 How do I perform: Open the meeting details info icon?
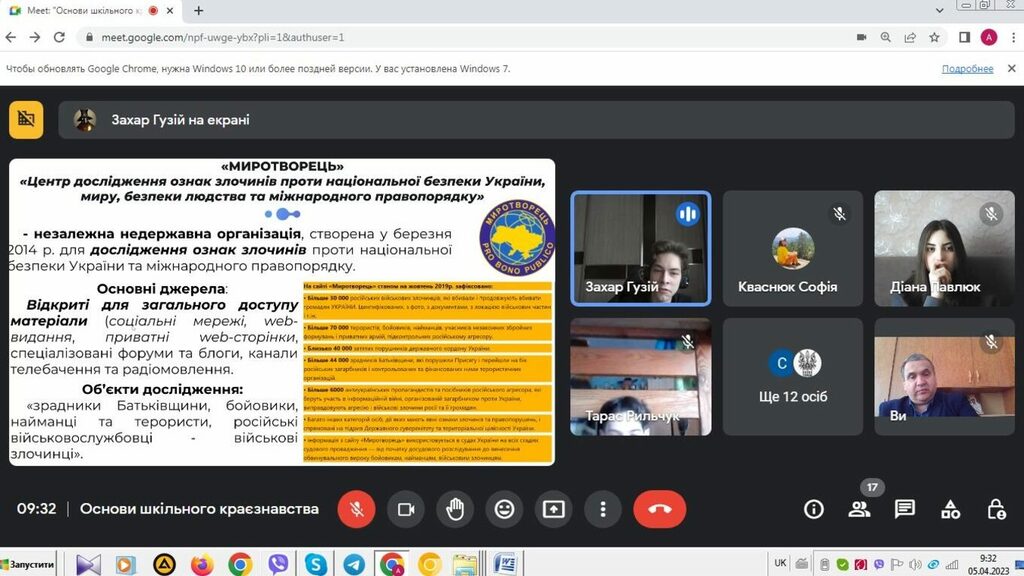tap(814, 509)
